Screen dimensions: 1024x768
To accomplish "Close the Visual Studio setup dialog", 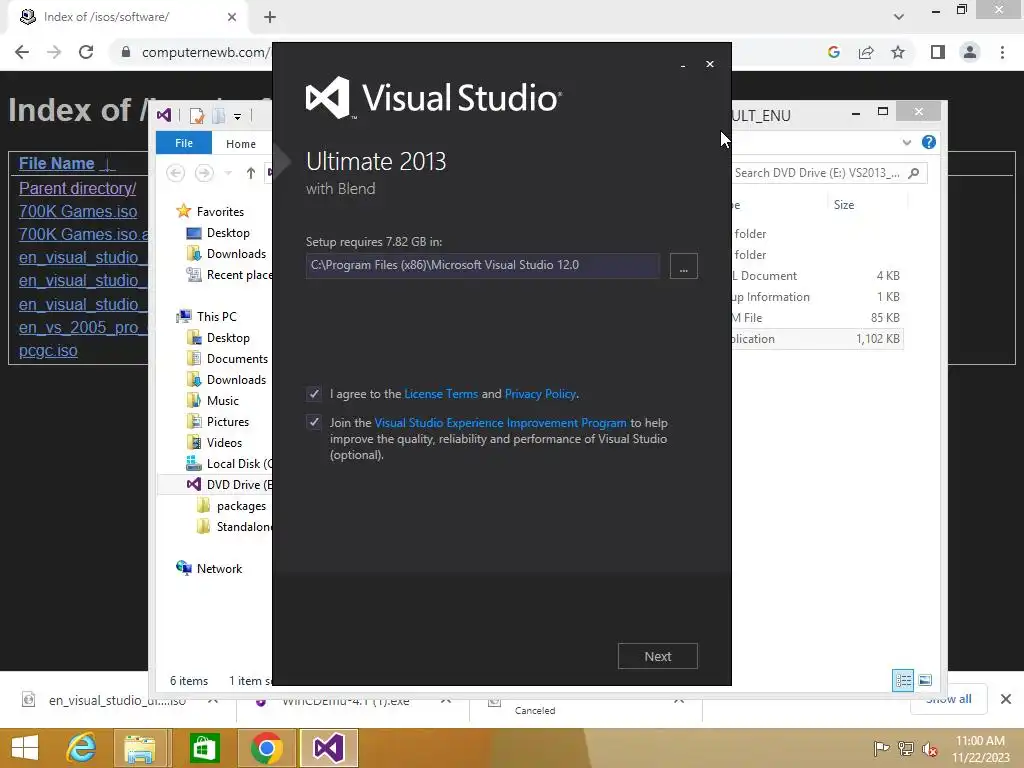I will coord(710,64).
